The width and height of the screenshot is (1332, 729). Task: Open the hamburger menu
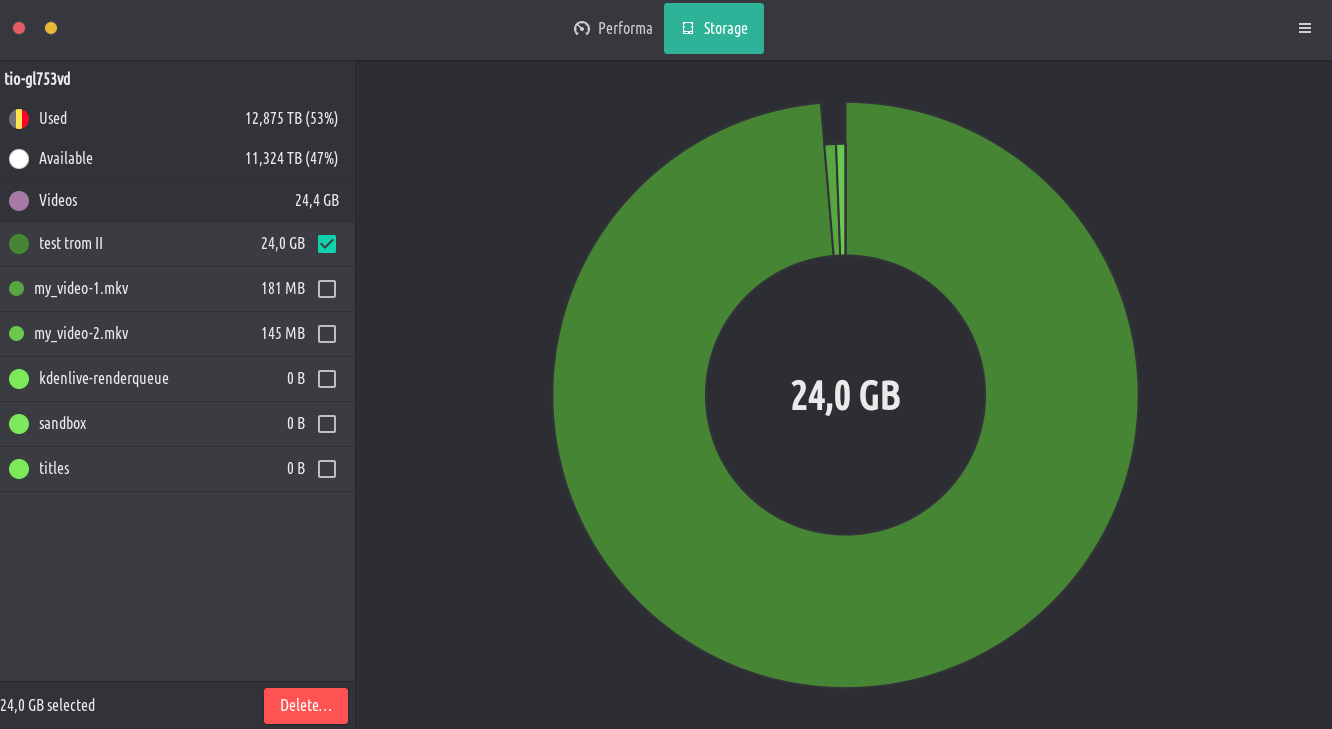1304,28
